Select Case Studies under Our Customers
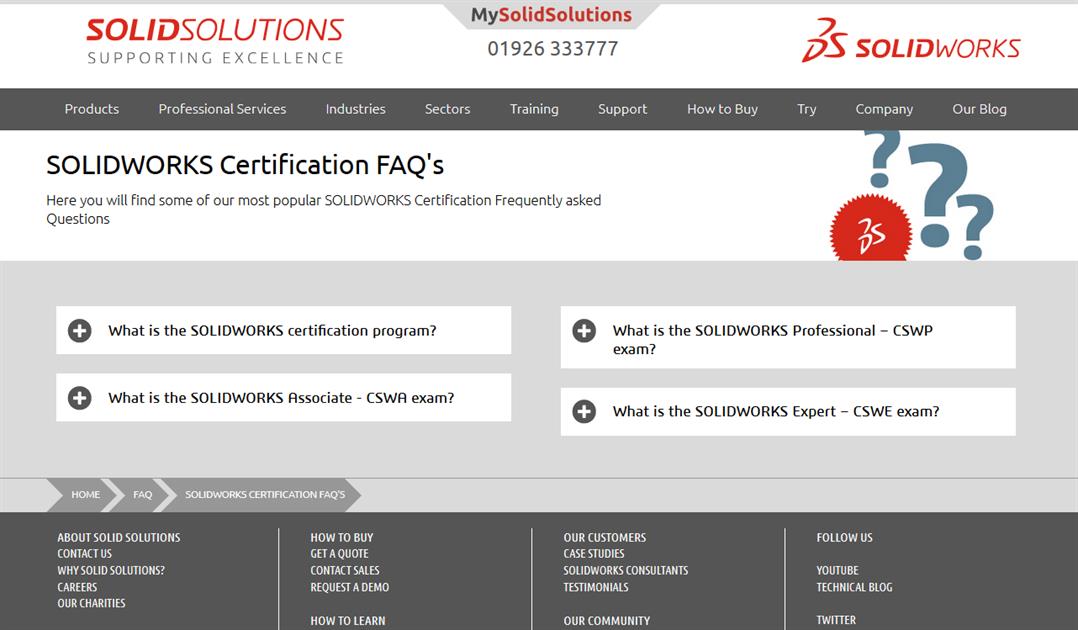This screenshot has height=630, width=1078. coord(595,553)
